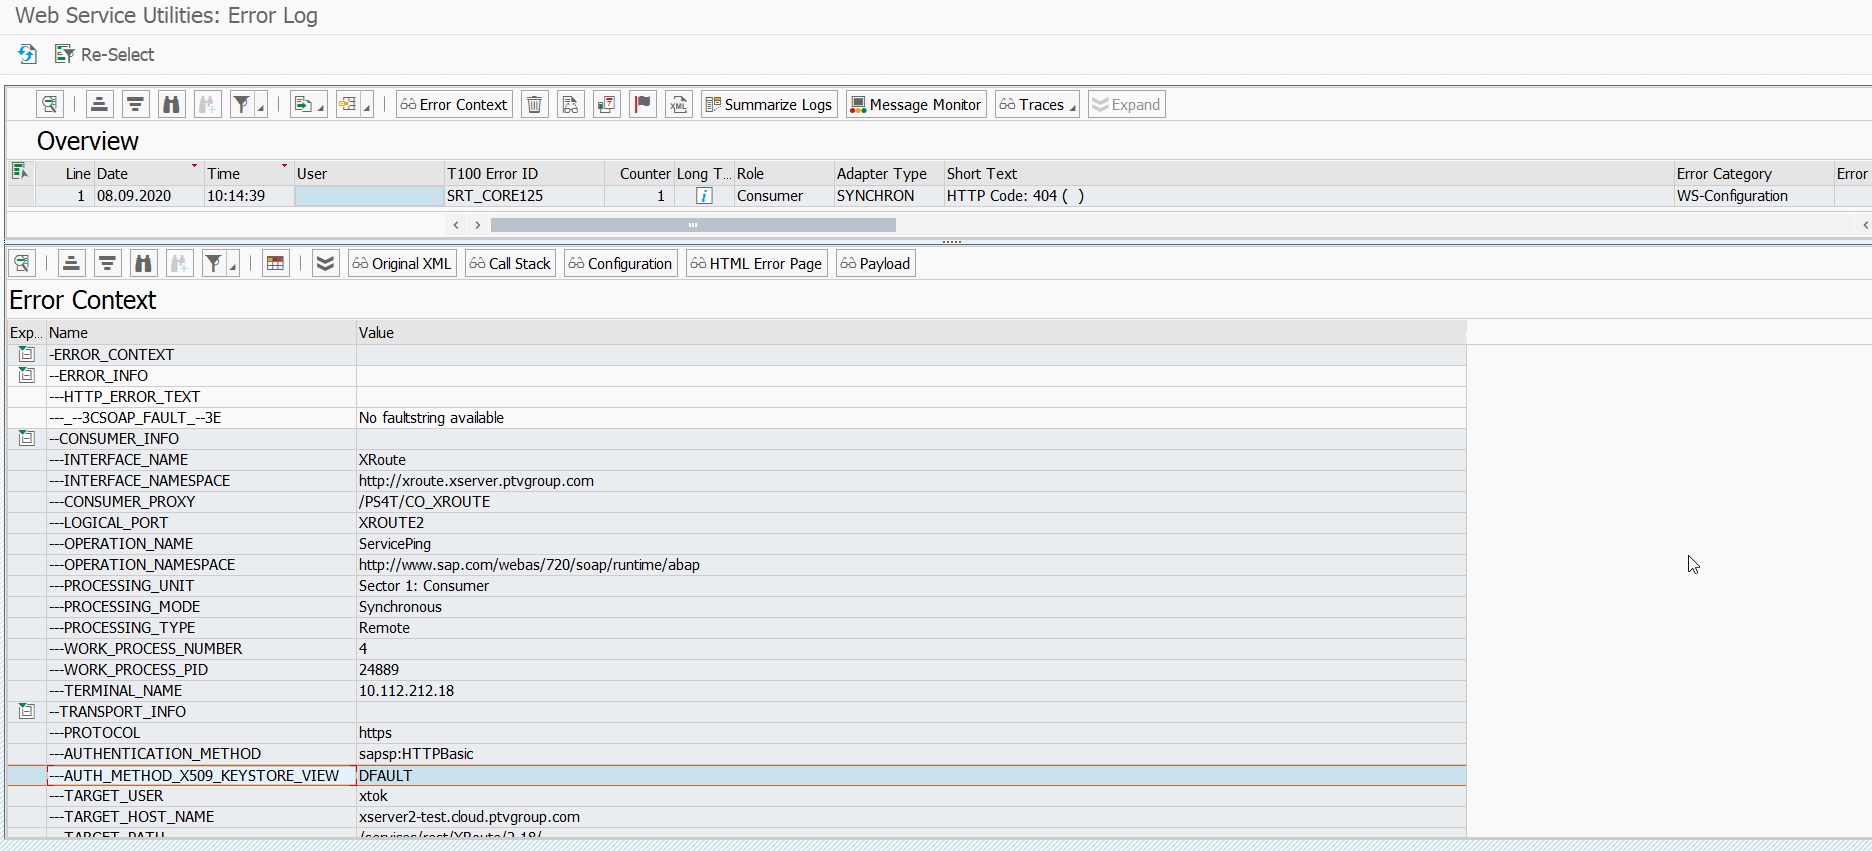Sort descending in the Overview toolbar

pyautogui.click(x=135, y=105)
